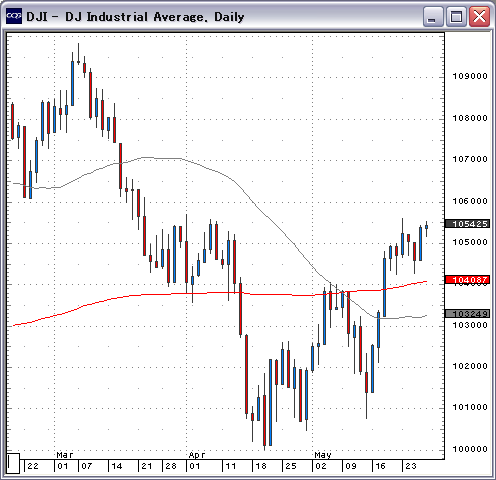
Task: Click the Apr month label on time axis
Action: coord(197,455)
